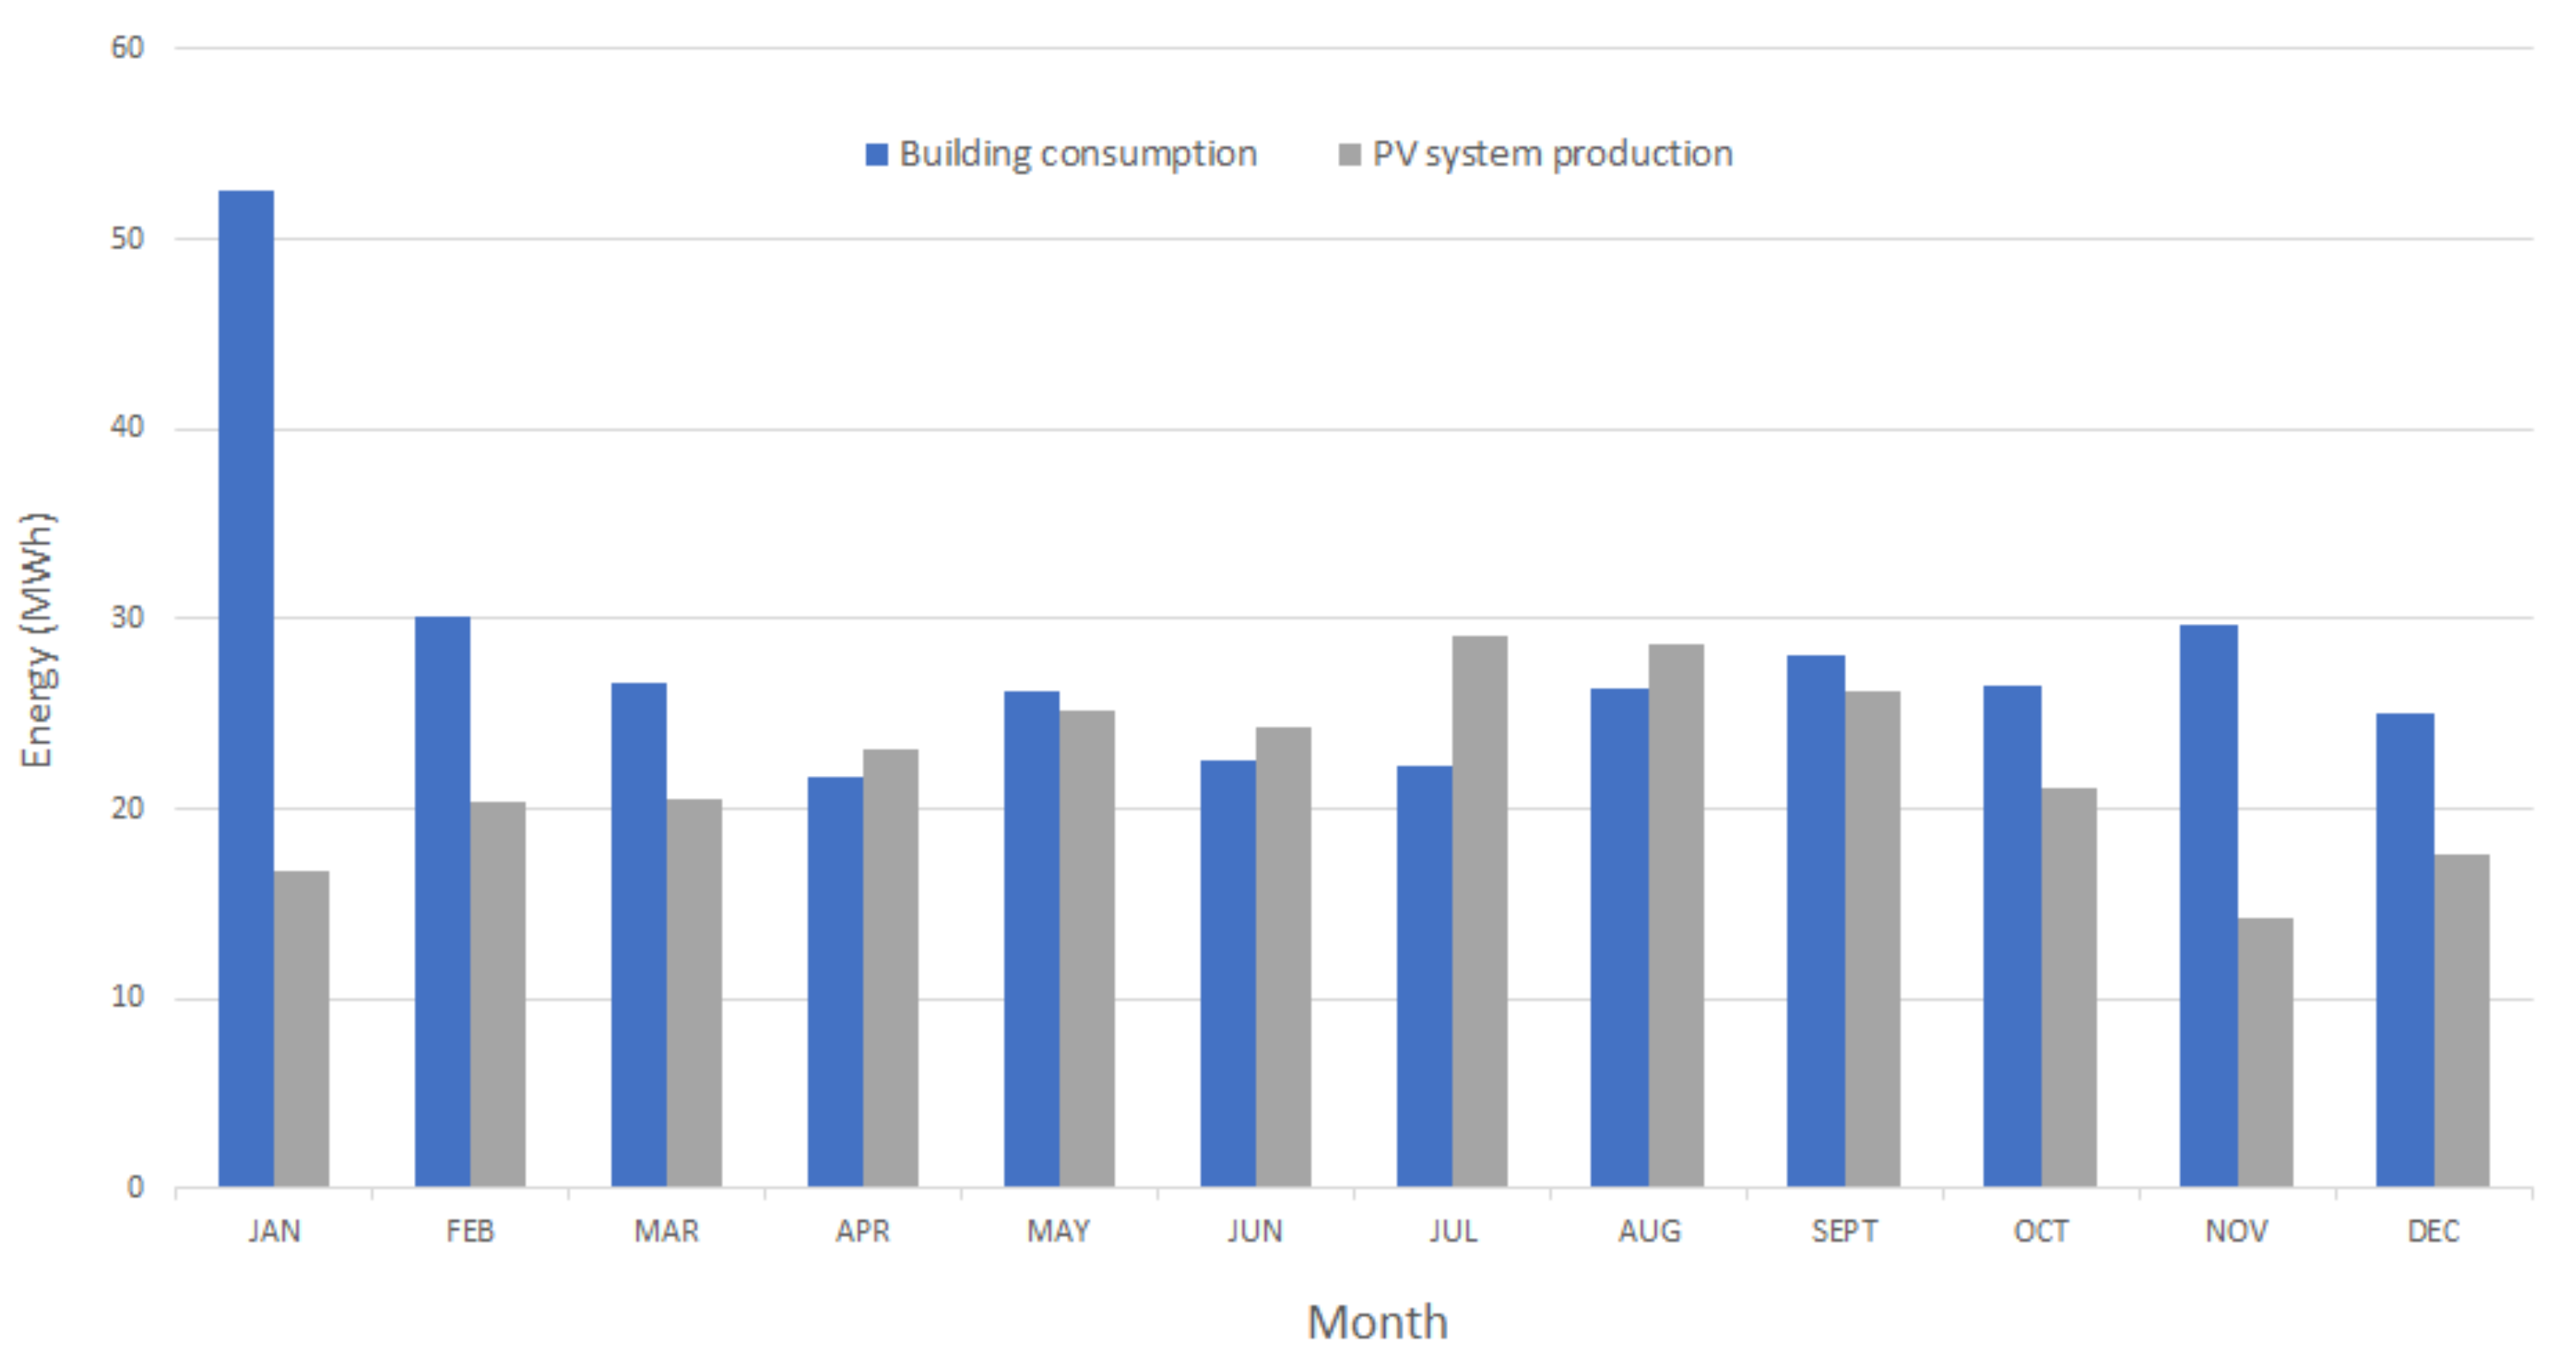The width and height of the screenshot is (2576, 1361).
Task: Click the Building consumption legend label
Action: (1077, 154)
